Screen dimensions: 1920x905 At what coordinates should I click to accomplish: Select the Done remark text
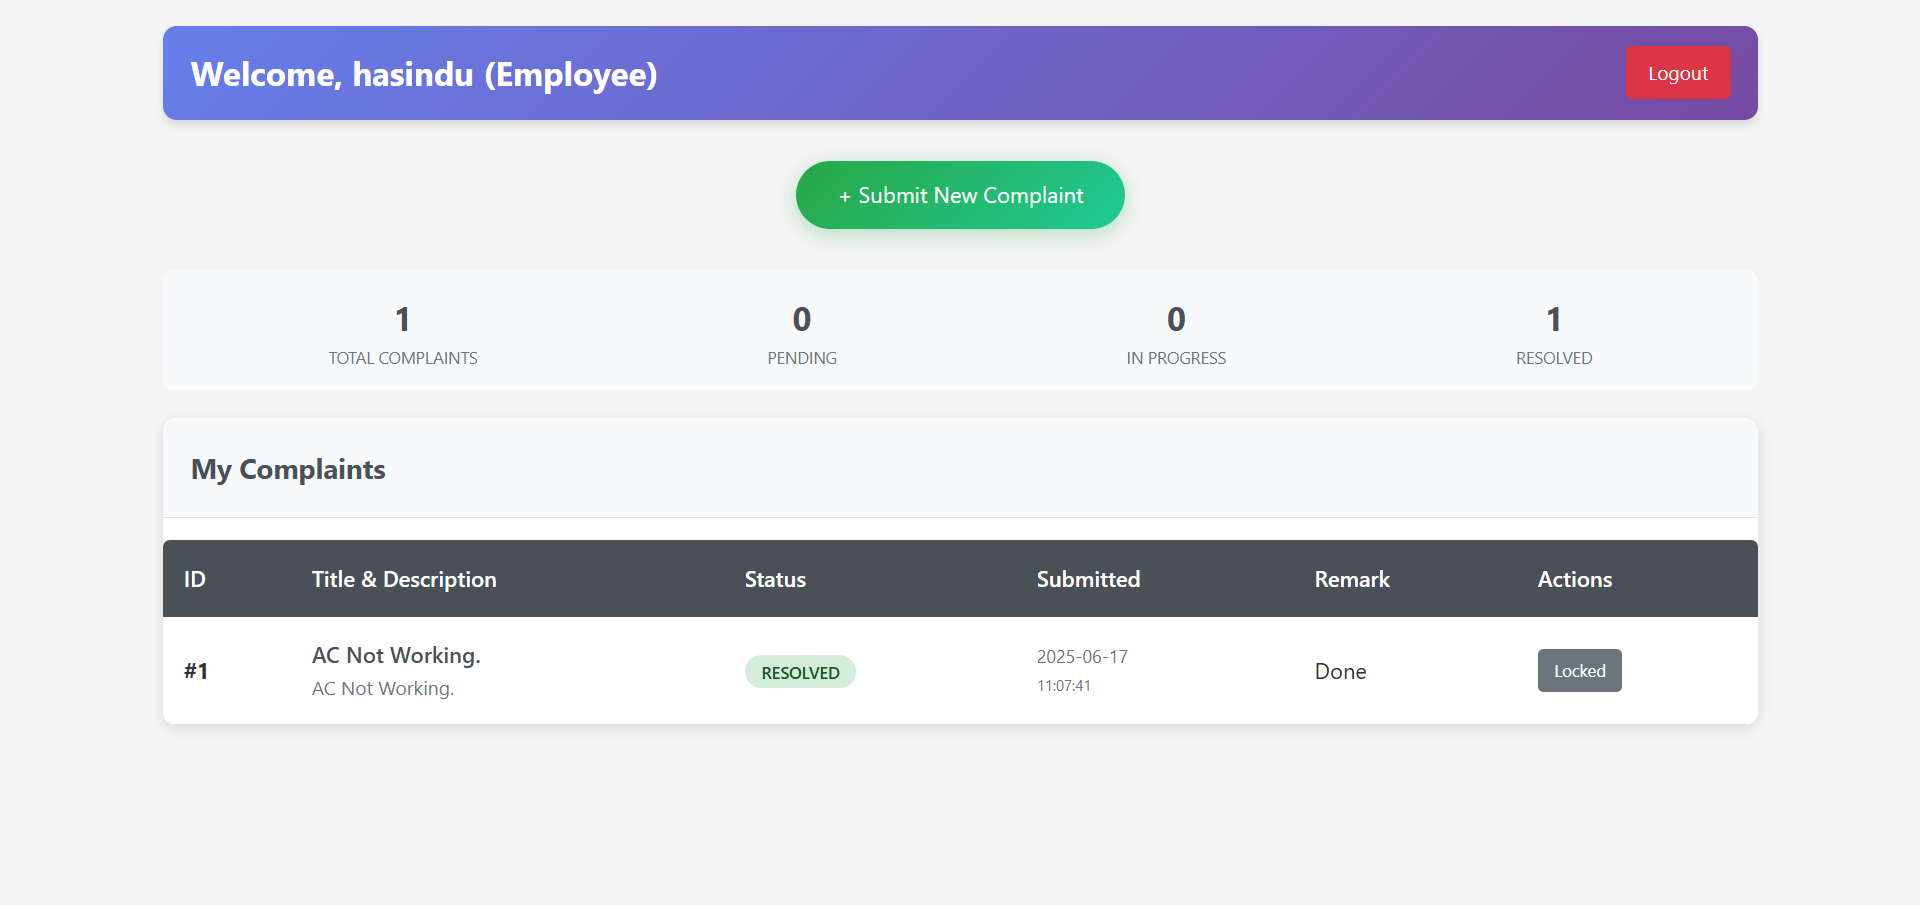point(1340,672)
